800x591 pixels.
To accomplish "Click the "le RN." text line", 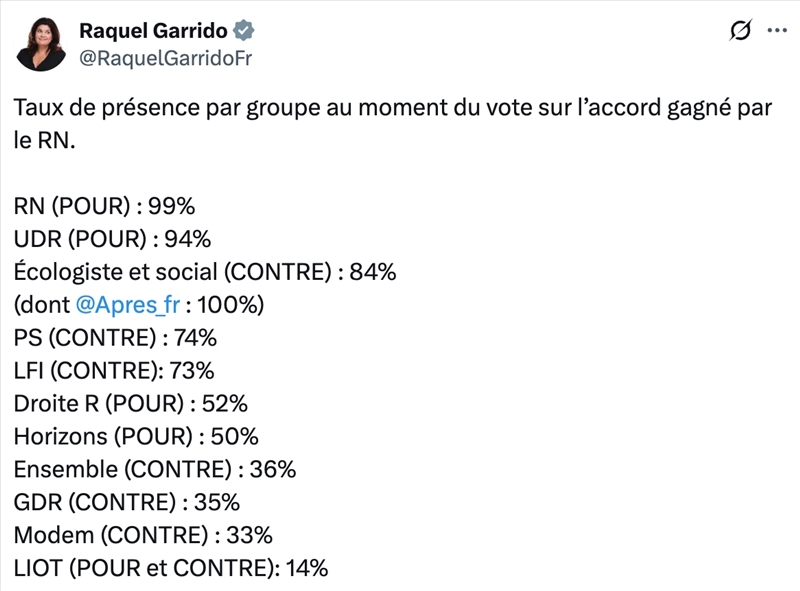I will tap(44, 141).
